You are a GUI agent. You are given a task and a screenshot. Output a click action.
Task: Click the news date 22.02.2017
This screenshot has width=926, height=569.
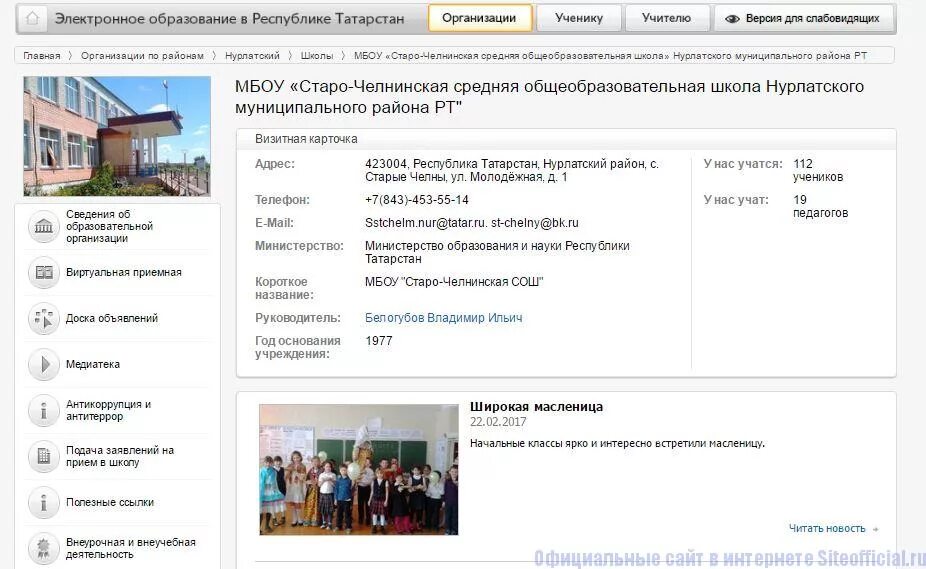pos(498,422)
